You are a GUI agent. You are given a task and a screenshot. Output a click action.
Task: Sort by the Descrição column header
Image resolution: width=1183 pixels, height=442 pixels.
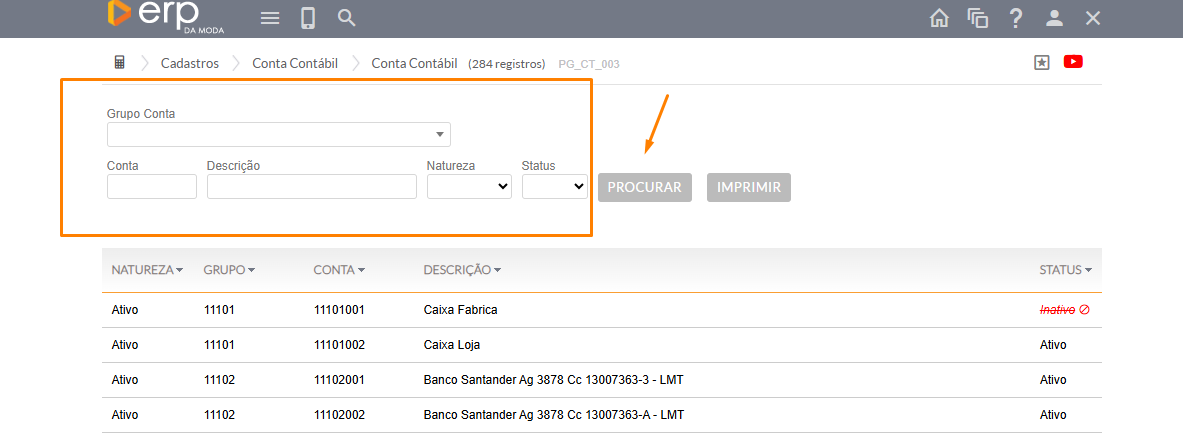(x=461, y=270)
